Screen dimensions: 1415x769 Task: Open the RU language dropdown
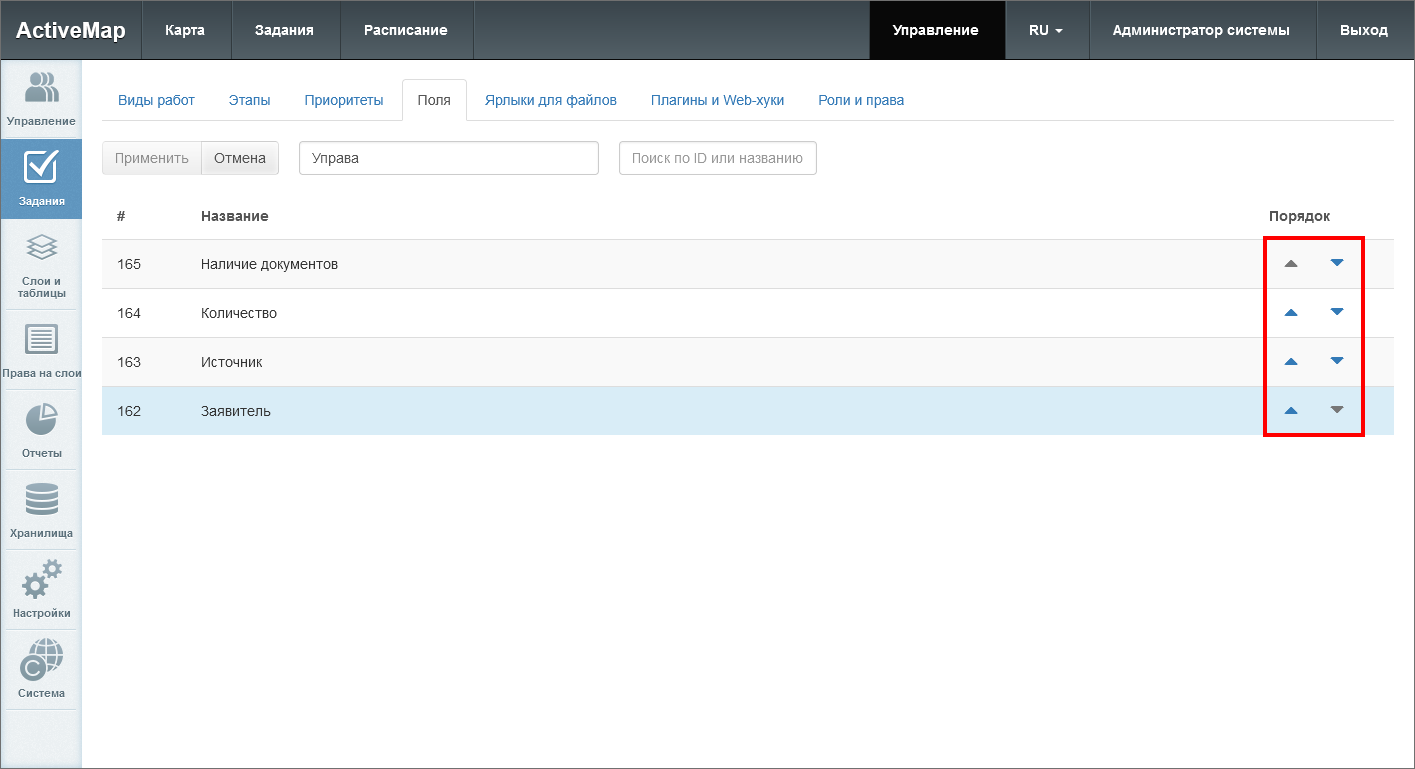pyautogui.click(x=1045, y=30)
